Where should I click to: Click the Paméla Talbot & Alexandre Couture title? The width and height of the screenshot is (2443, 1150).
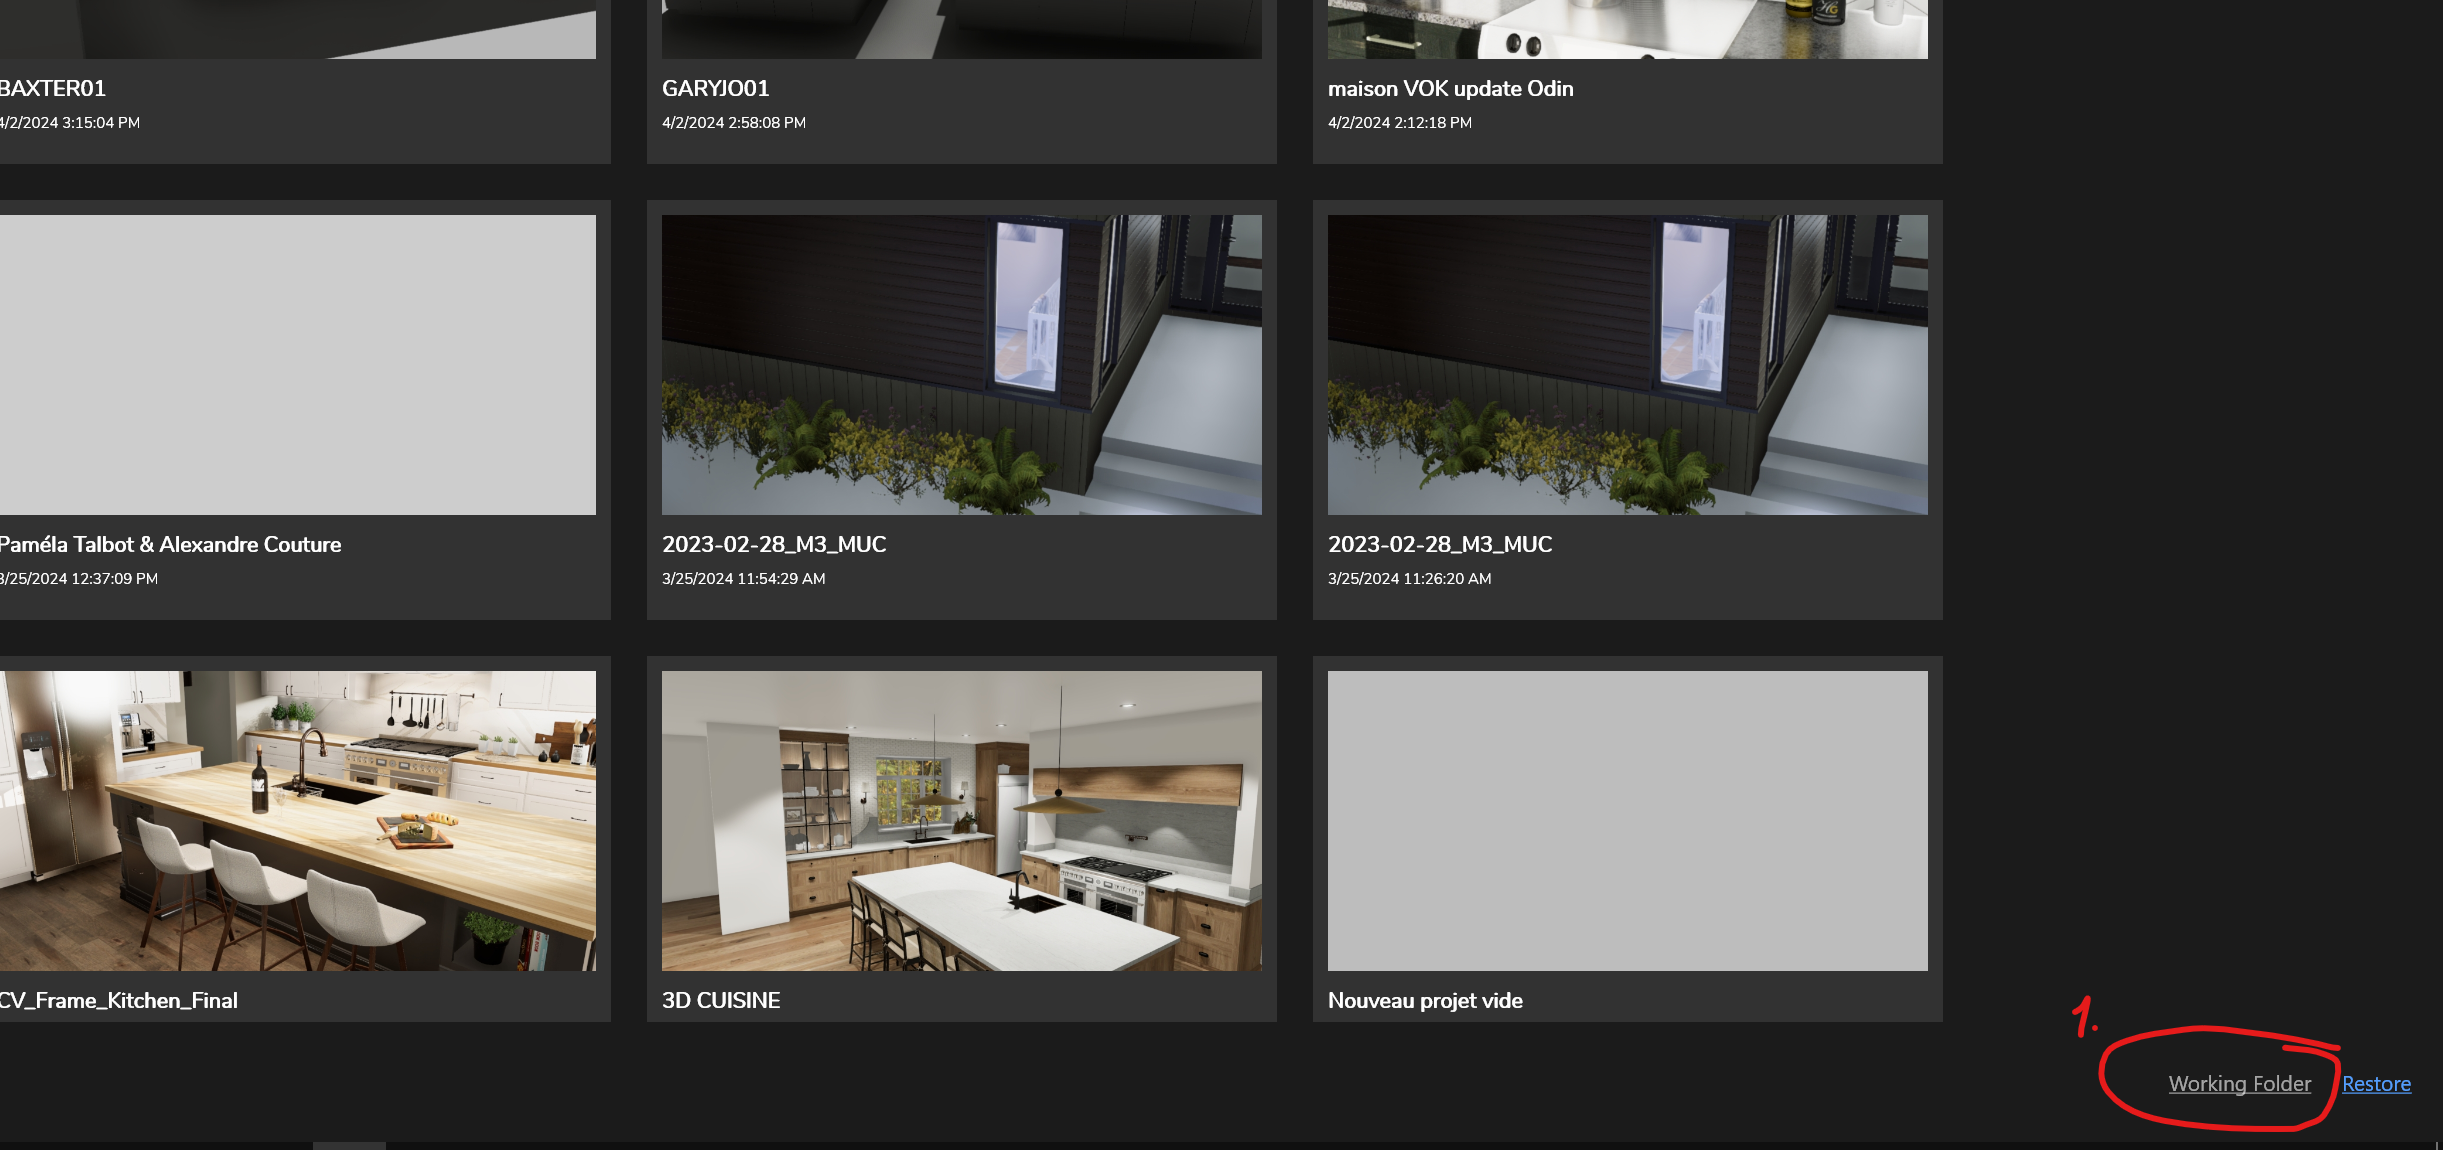pos(170,544)
